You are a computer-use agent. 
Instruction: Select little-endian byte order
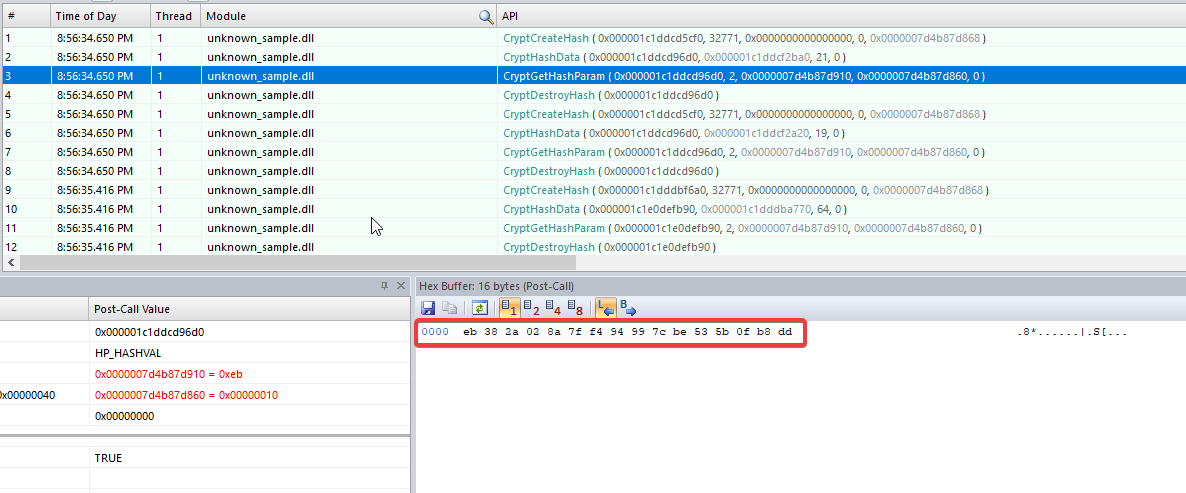tap(605, 308)
